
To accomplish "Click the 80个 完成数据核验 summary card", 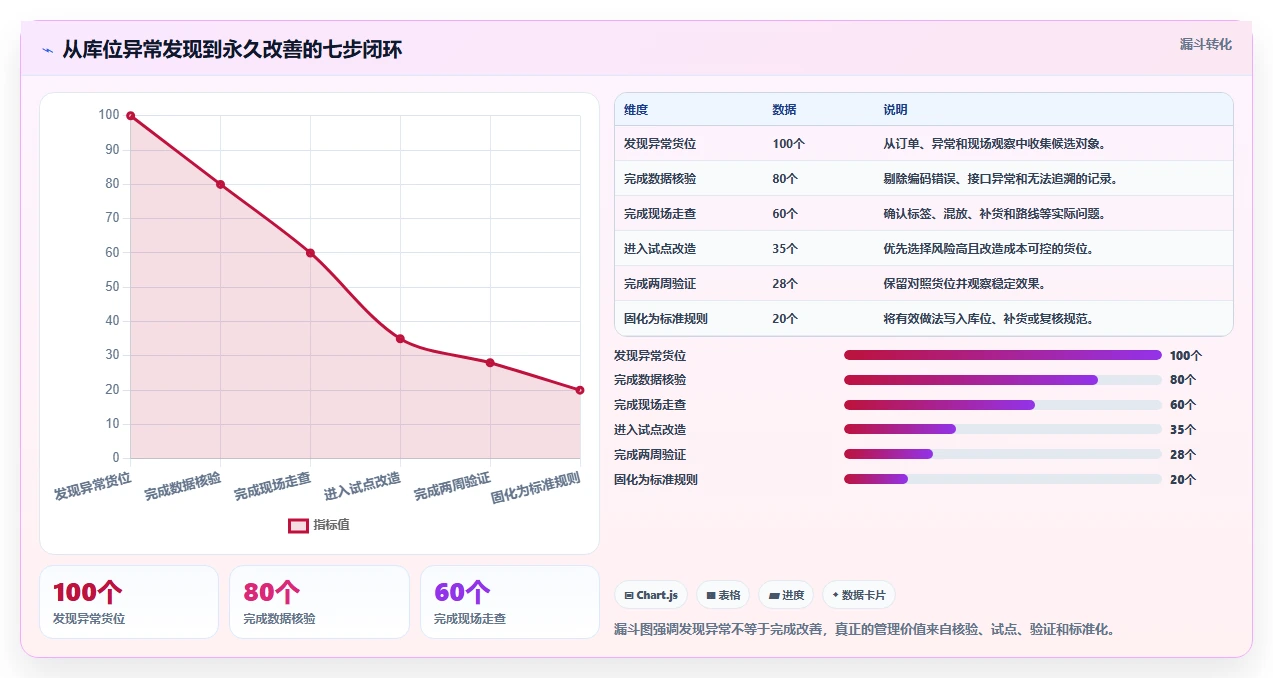I will (x=319, y=602).
